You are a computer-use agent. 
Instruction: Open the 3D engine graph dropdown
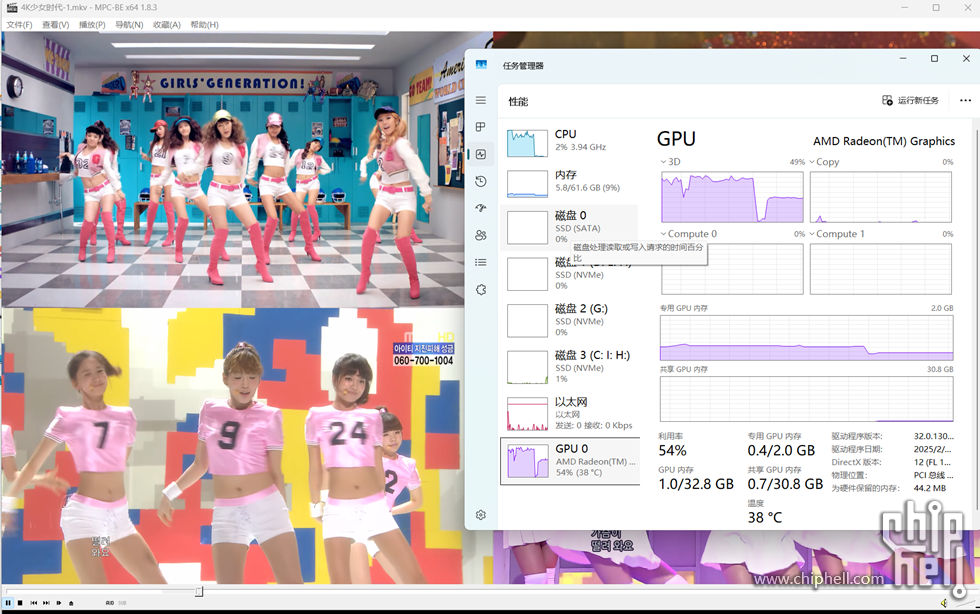(671, 162)
